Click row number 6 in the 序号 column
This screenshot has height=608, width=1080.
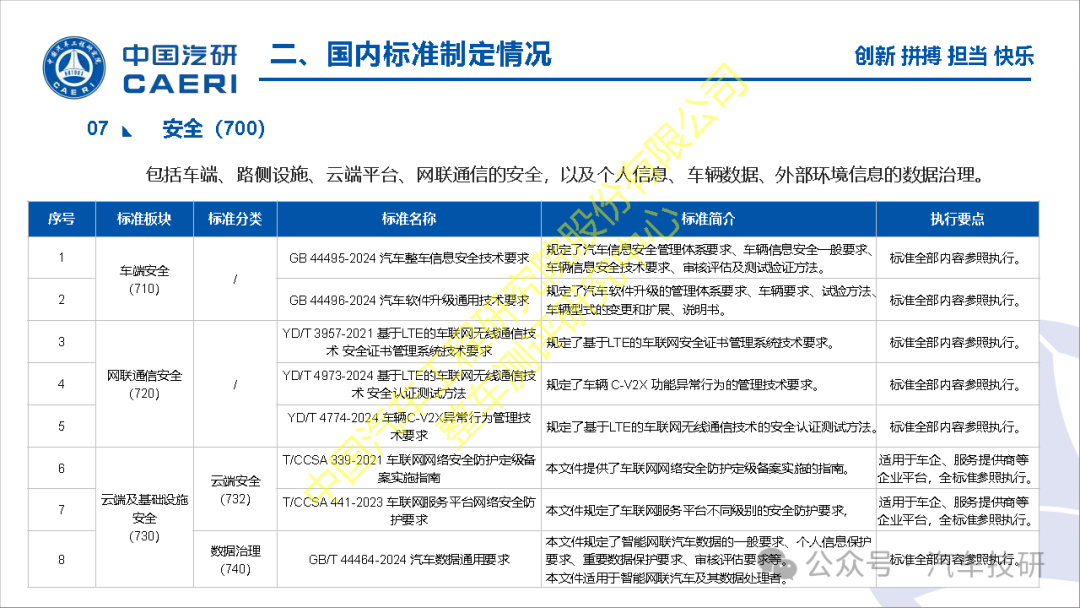click(x=61, y=468)
